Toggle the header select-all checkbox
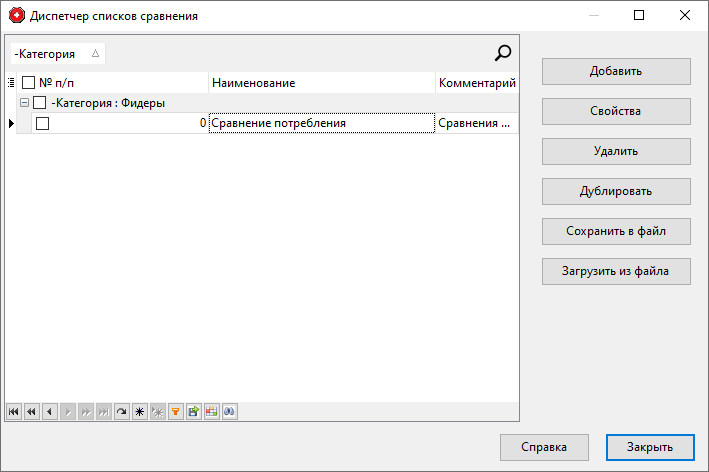Image resolution: width=709 pixels, height=472 pixels. [x=29, y=83]
